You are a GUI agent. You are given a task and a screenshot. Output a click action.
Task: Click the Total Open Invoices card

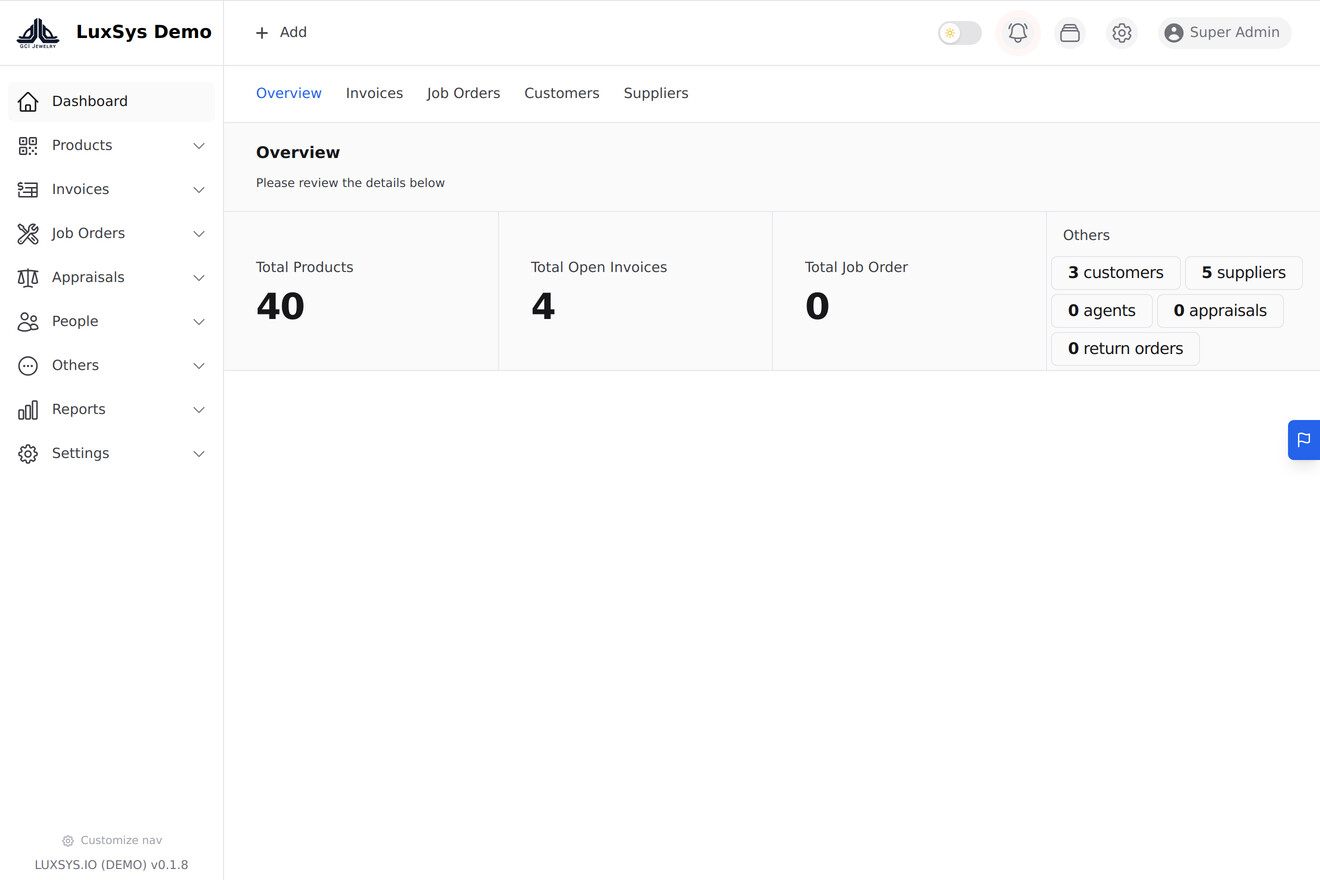635,291
